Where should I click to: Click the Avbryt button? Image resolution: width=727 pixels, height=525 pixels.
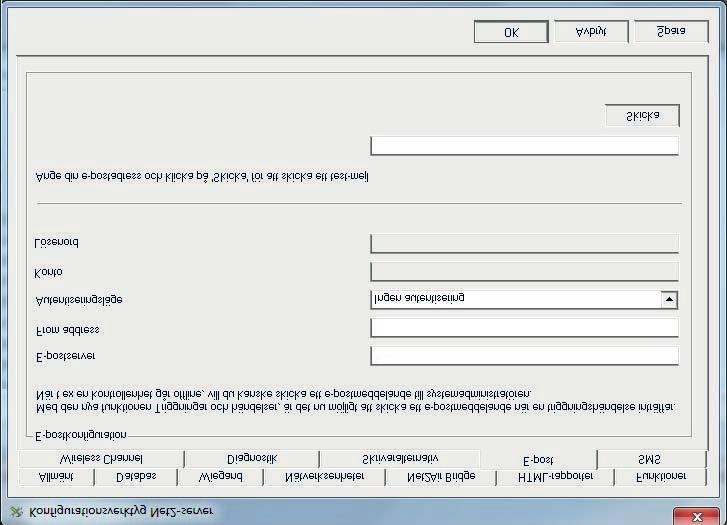pos(591,32)
